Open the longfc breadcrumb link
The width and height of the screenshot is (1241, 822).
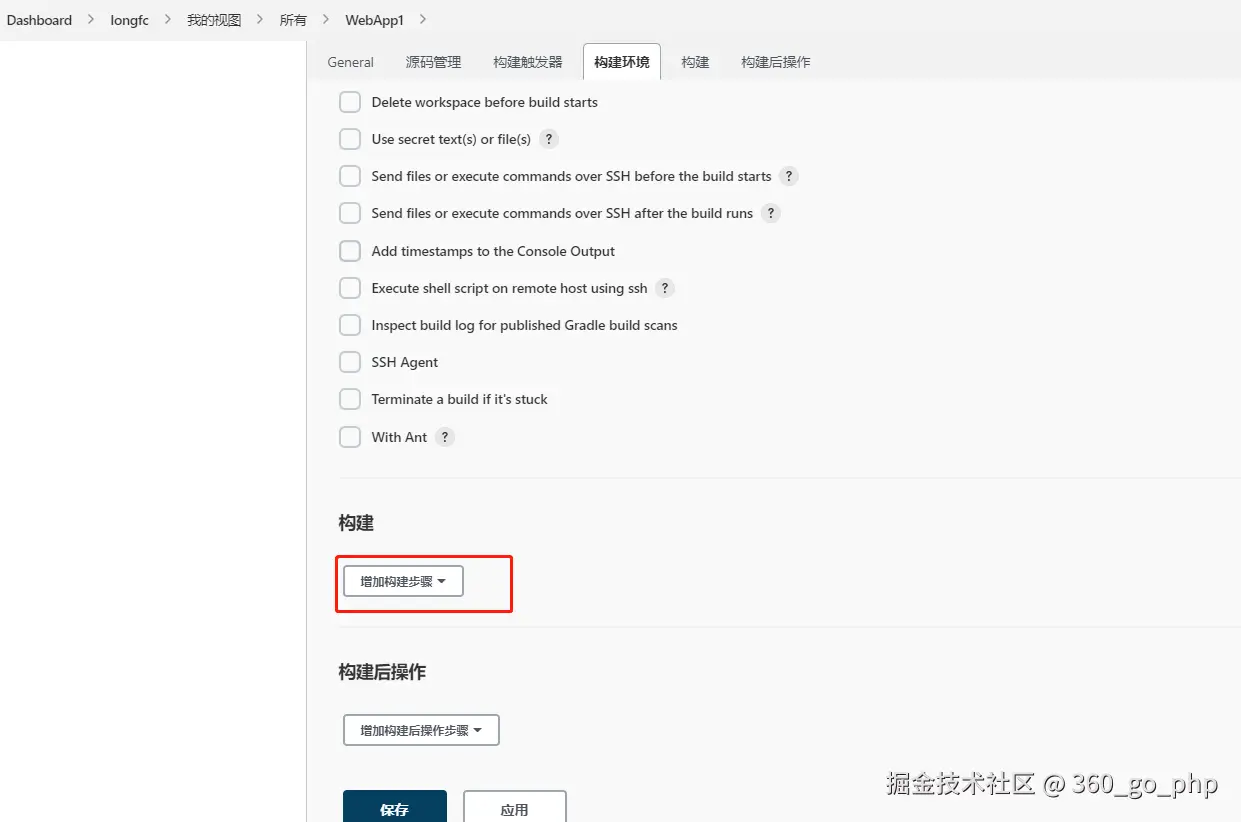pos(130,20)
